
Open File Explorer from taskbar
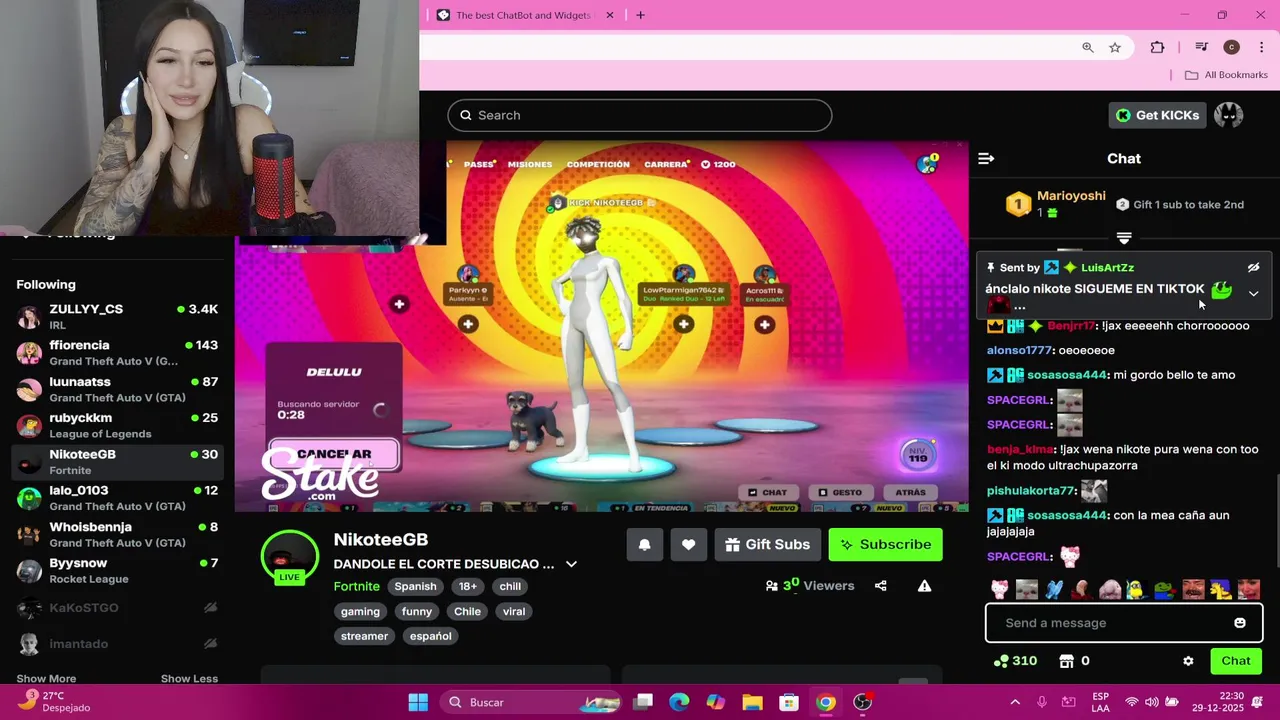click(752, 702)
